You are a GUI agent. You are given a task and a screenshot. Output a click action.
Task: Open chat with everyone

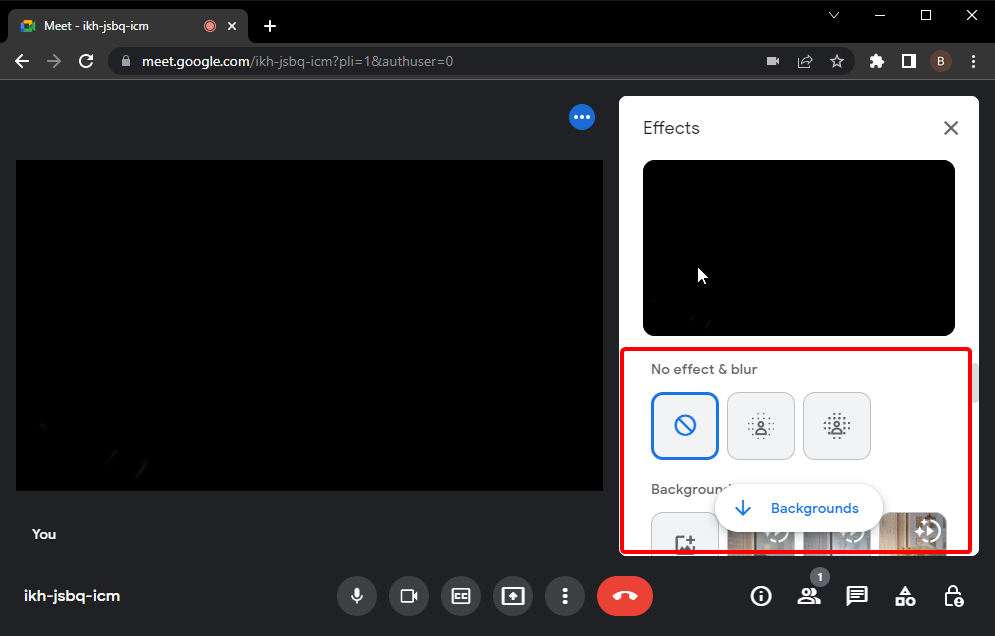(857, 596)
